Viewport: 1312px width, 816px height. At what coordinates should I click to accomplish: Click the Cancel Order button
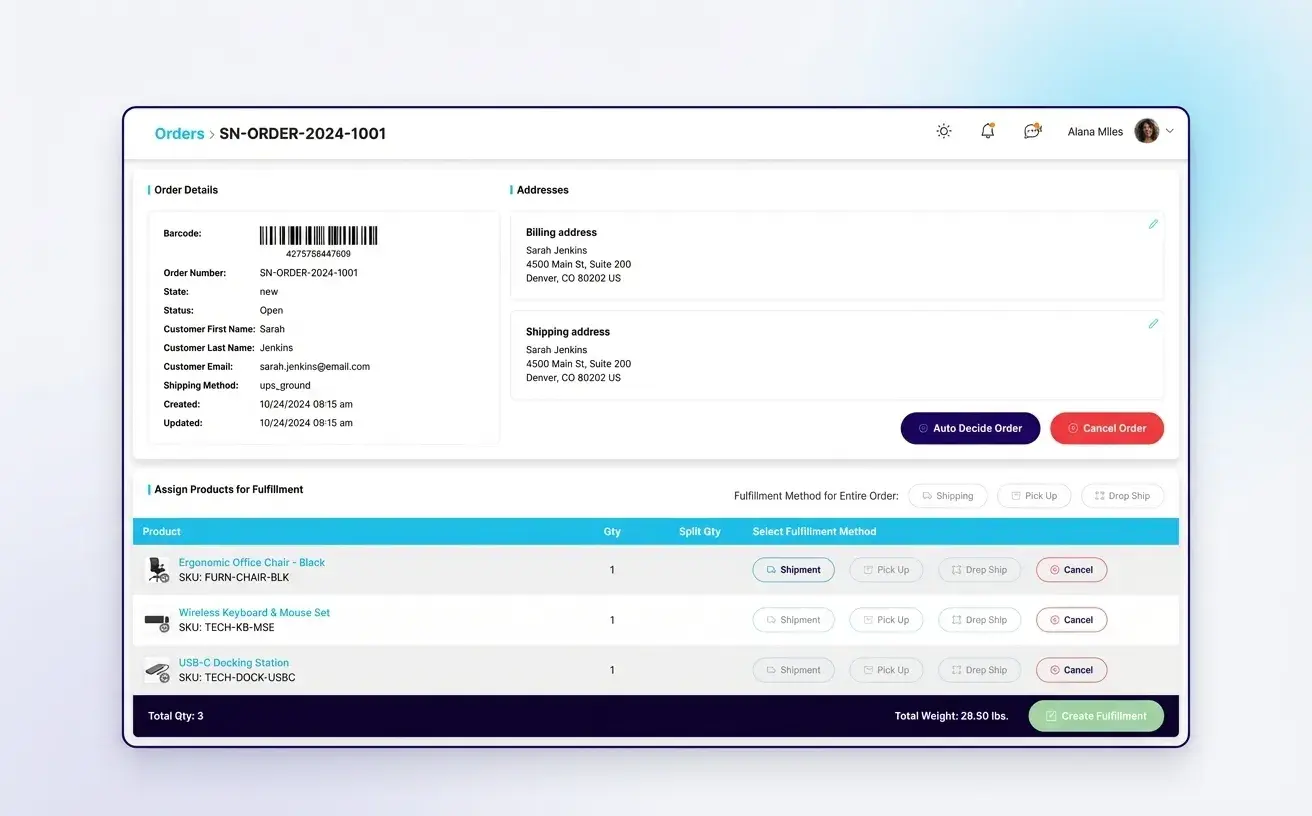1107,428
